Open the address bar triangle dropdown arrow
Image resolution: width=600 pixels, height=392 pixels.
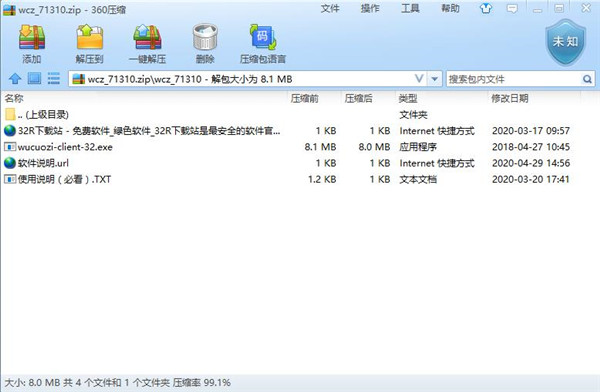(x=435, y=79)
